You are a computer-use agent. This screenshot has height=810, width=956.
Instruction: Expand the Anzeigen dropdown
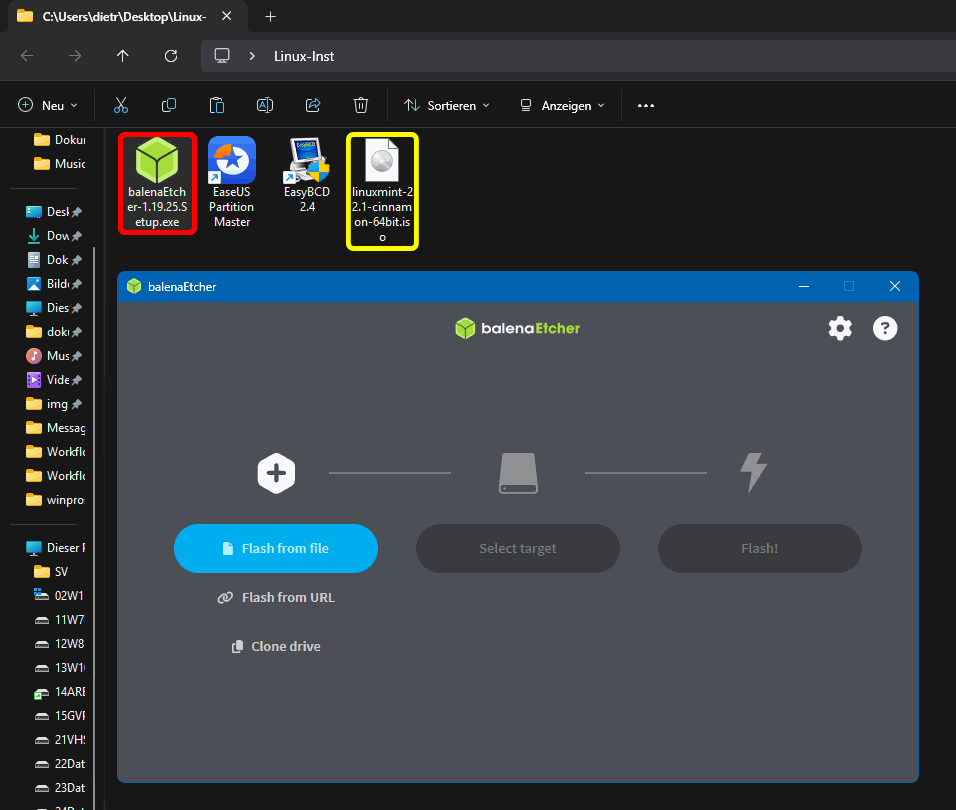(562, 105)
